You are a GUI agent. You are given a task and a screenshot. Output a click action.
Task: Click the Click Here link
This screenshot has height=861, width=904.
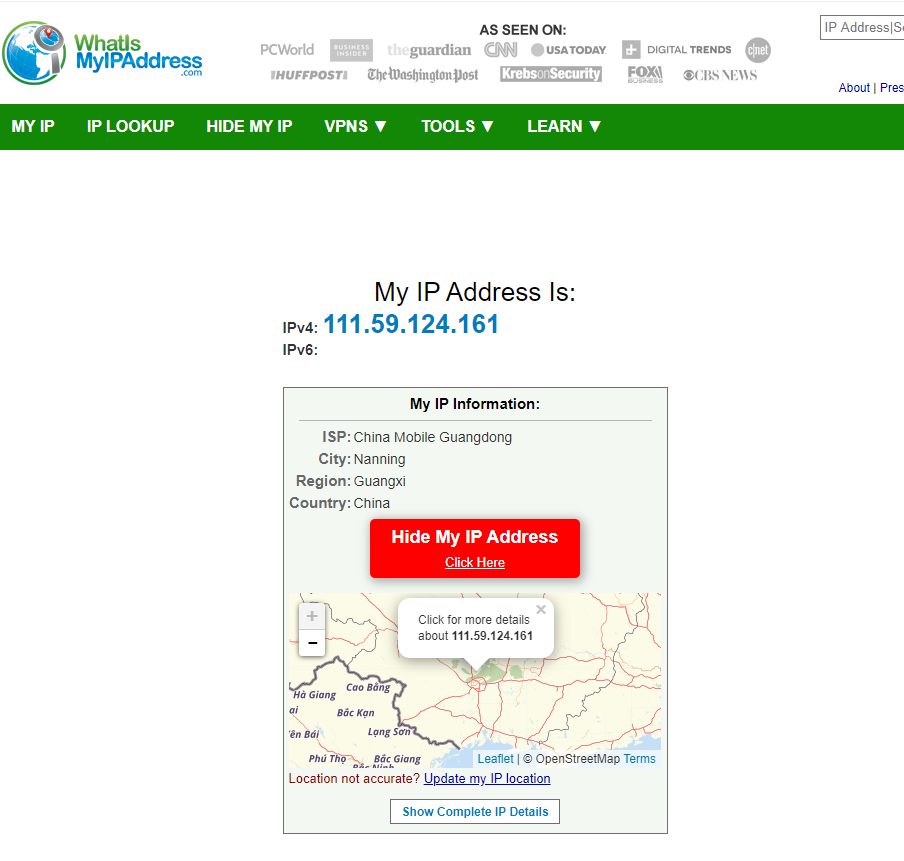[x=474, y=562]
